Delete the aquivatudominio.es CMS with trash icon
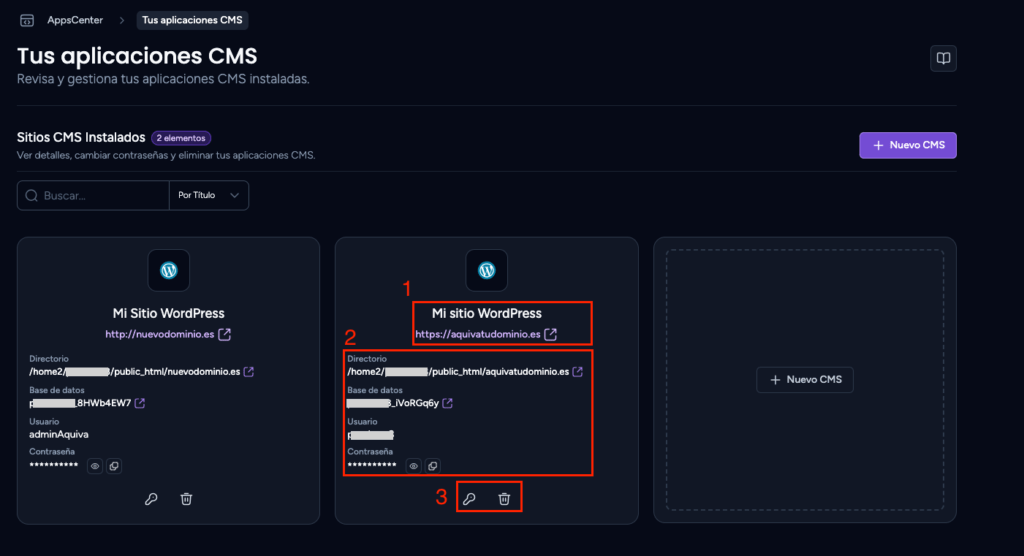1024x556 pixels. [504, 499]
